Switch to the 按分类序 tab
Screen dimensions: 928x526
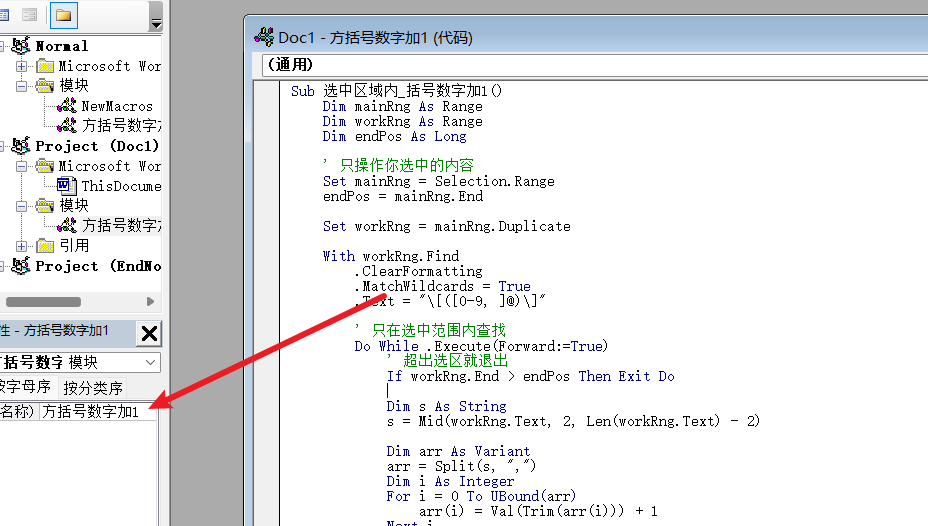pos(93,387)
